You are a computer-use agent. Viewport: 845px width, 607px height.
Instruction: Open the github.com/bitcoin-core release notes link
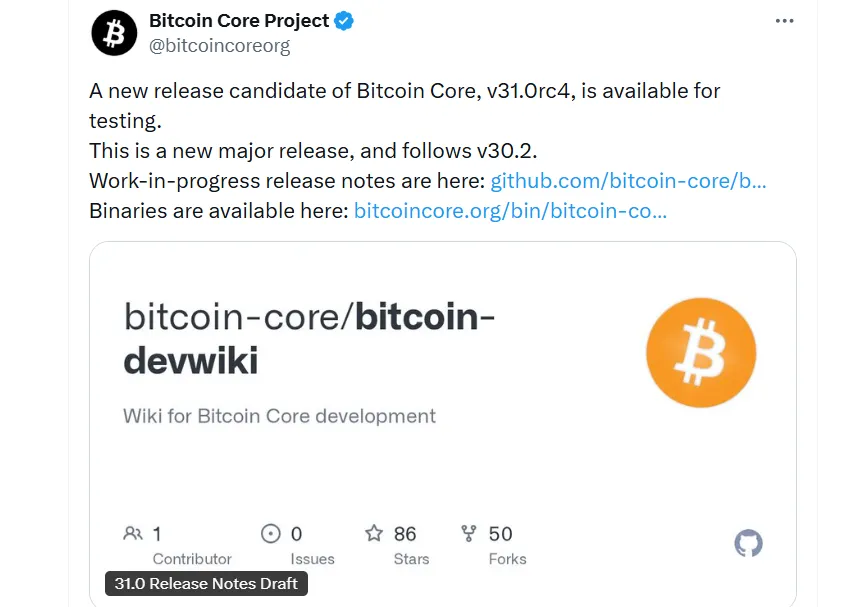point(628,181)
